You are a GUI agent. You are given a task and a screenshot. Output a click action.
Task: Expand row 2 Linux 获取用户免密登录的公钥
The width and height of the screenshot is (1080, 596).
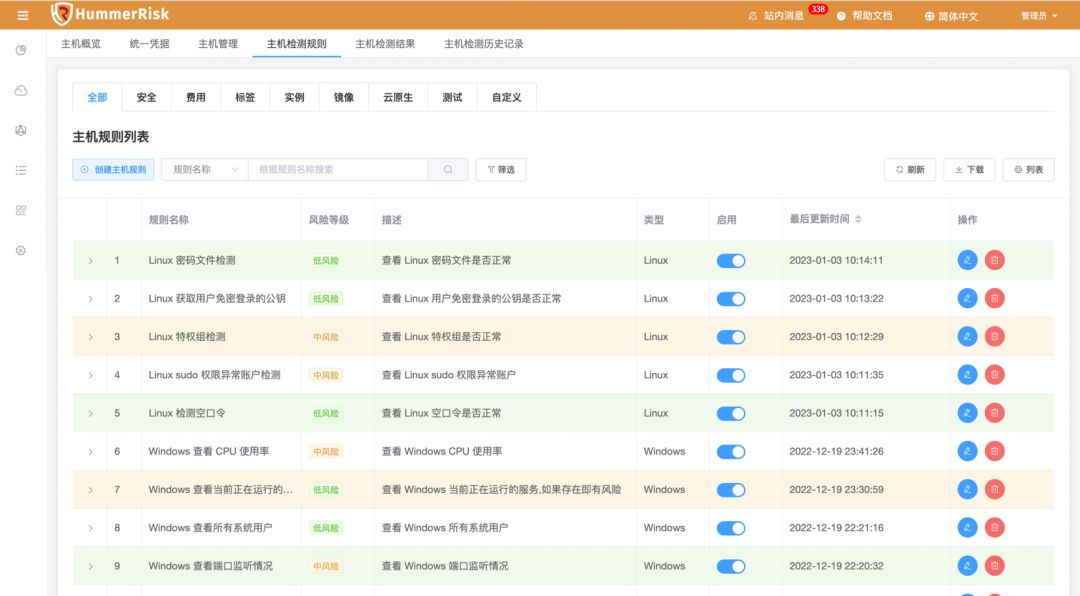tap(90, 299)
